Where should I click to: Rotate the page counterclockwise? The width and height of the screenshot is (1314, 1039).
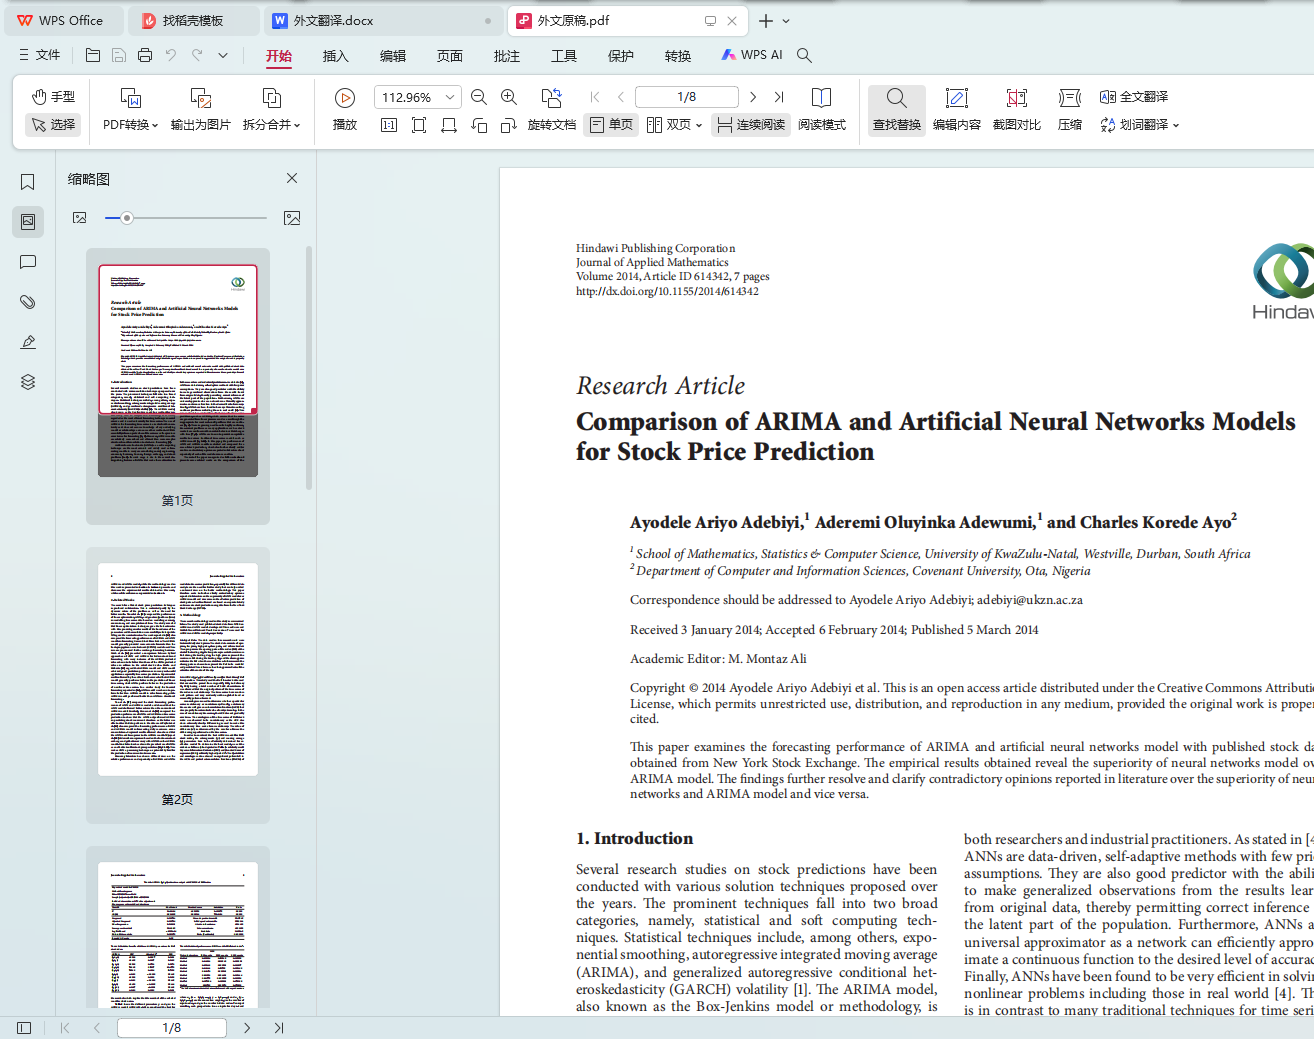(x=479, y=125)
